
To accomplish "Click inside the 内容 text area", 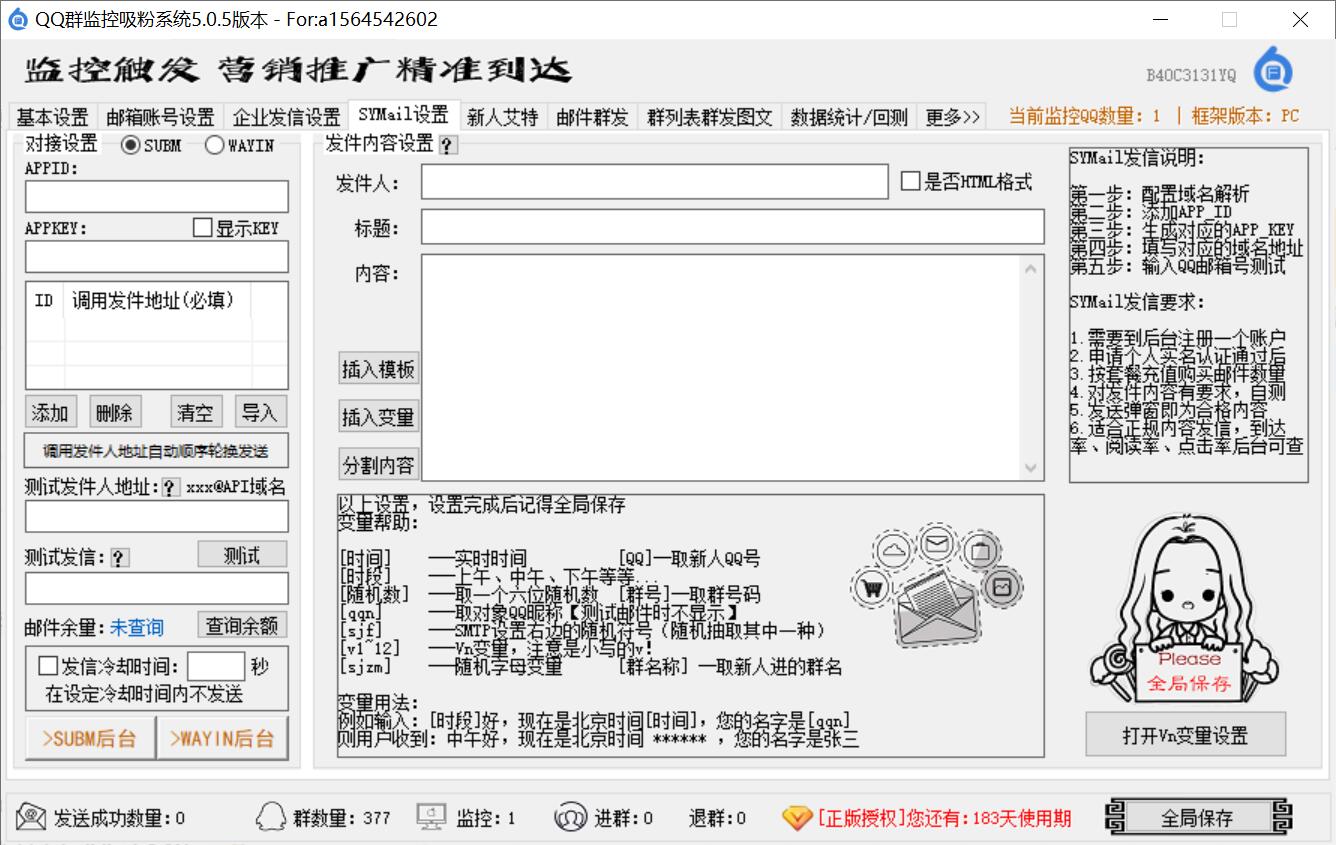I will tap(720, 368).
